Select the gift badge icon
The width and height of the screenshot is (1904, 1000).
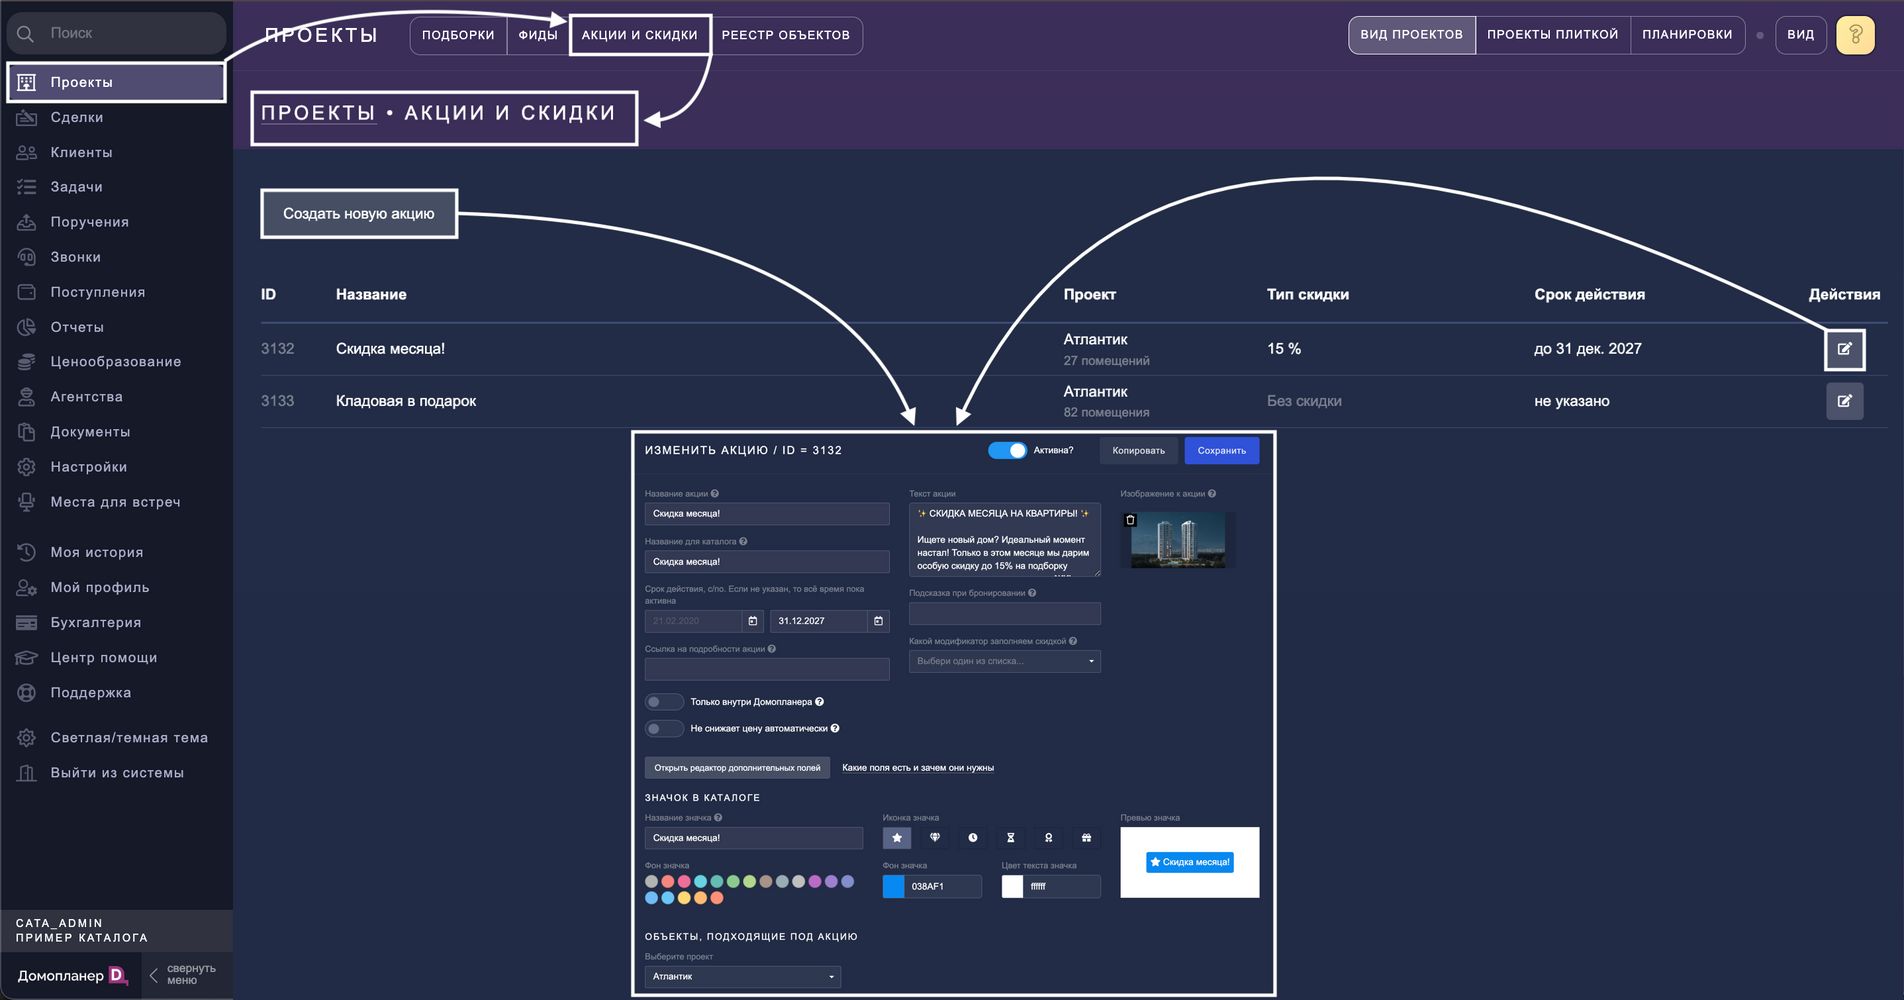point(1086,838)
